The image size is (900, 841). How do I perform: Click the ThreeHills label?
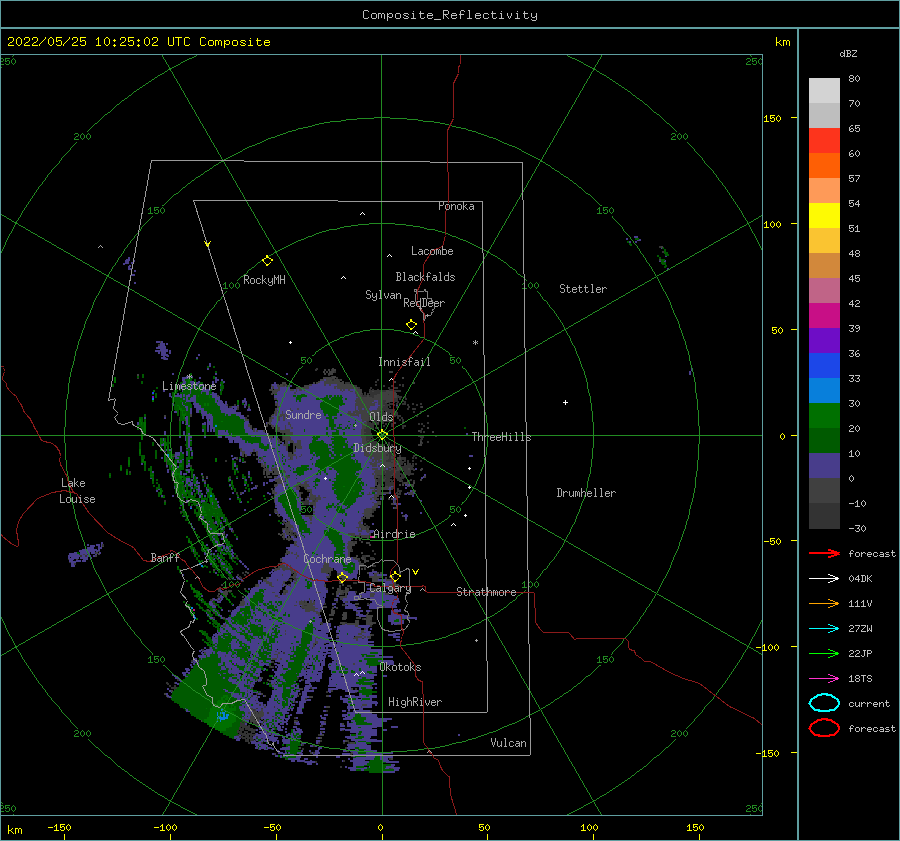coord(502,437)
